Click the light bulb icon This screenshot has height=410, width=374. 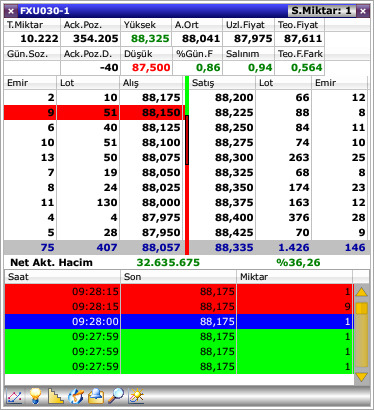pyautogui.click(x=35, y=396)
